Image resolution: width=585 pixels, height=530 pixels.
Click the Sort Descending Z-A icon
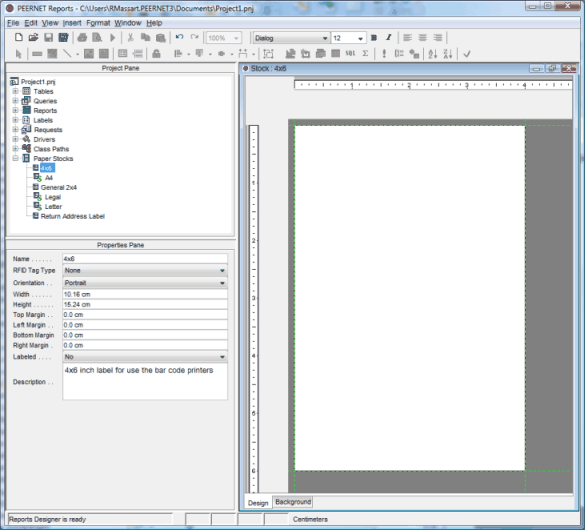448,54
